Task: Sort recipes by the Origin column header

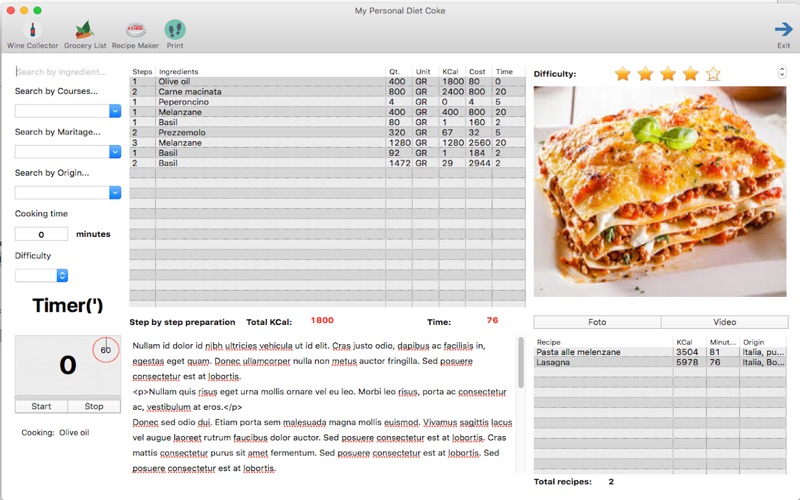Action: point(763,342)
